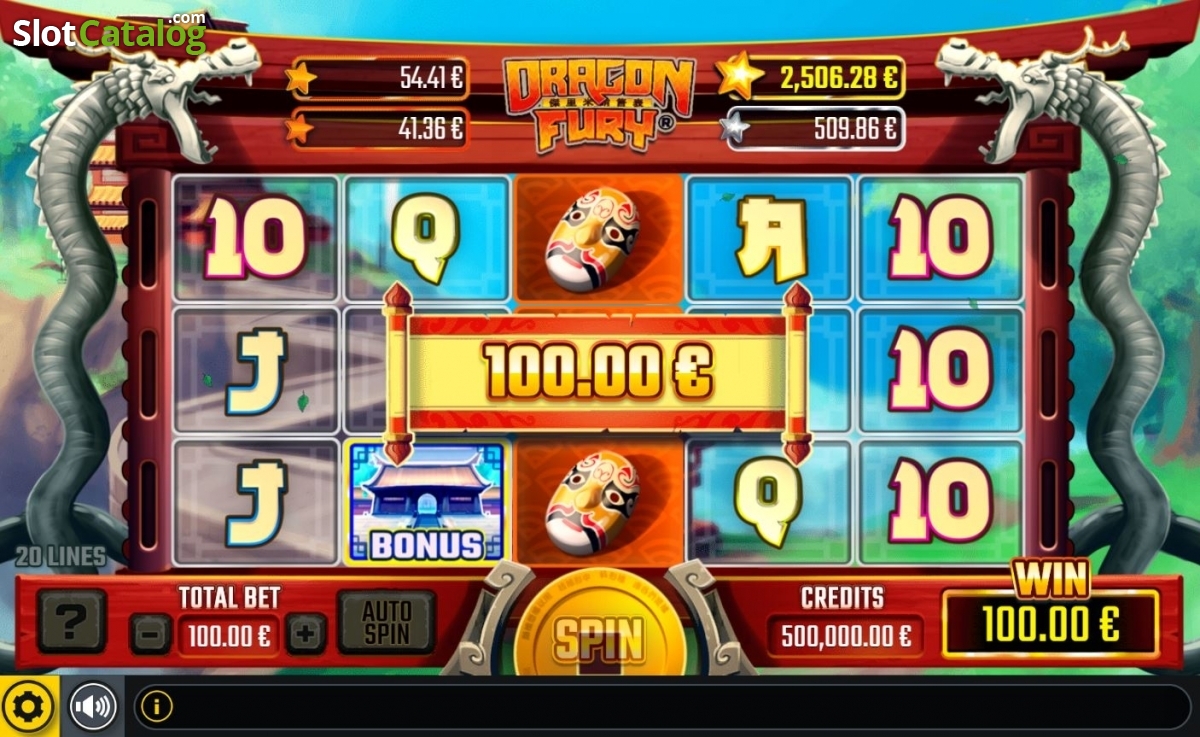Start Auto Spin mode
The height and width of the screenshot is (737, 1200).
pyautogui.click(x=386, y=621)
